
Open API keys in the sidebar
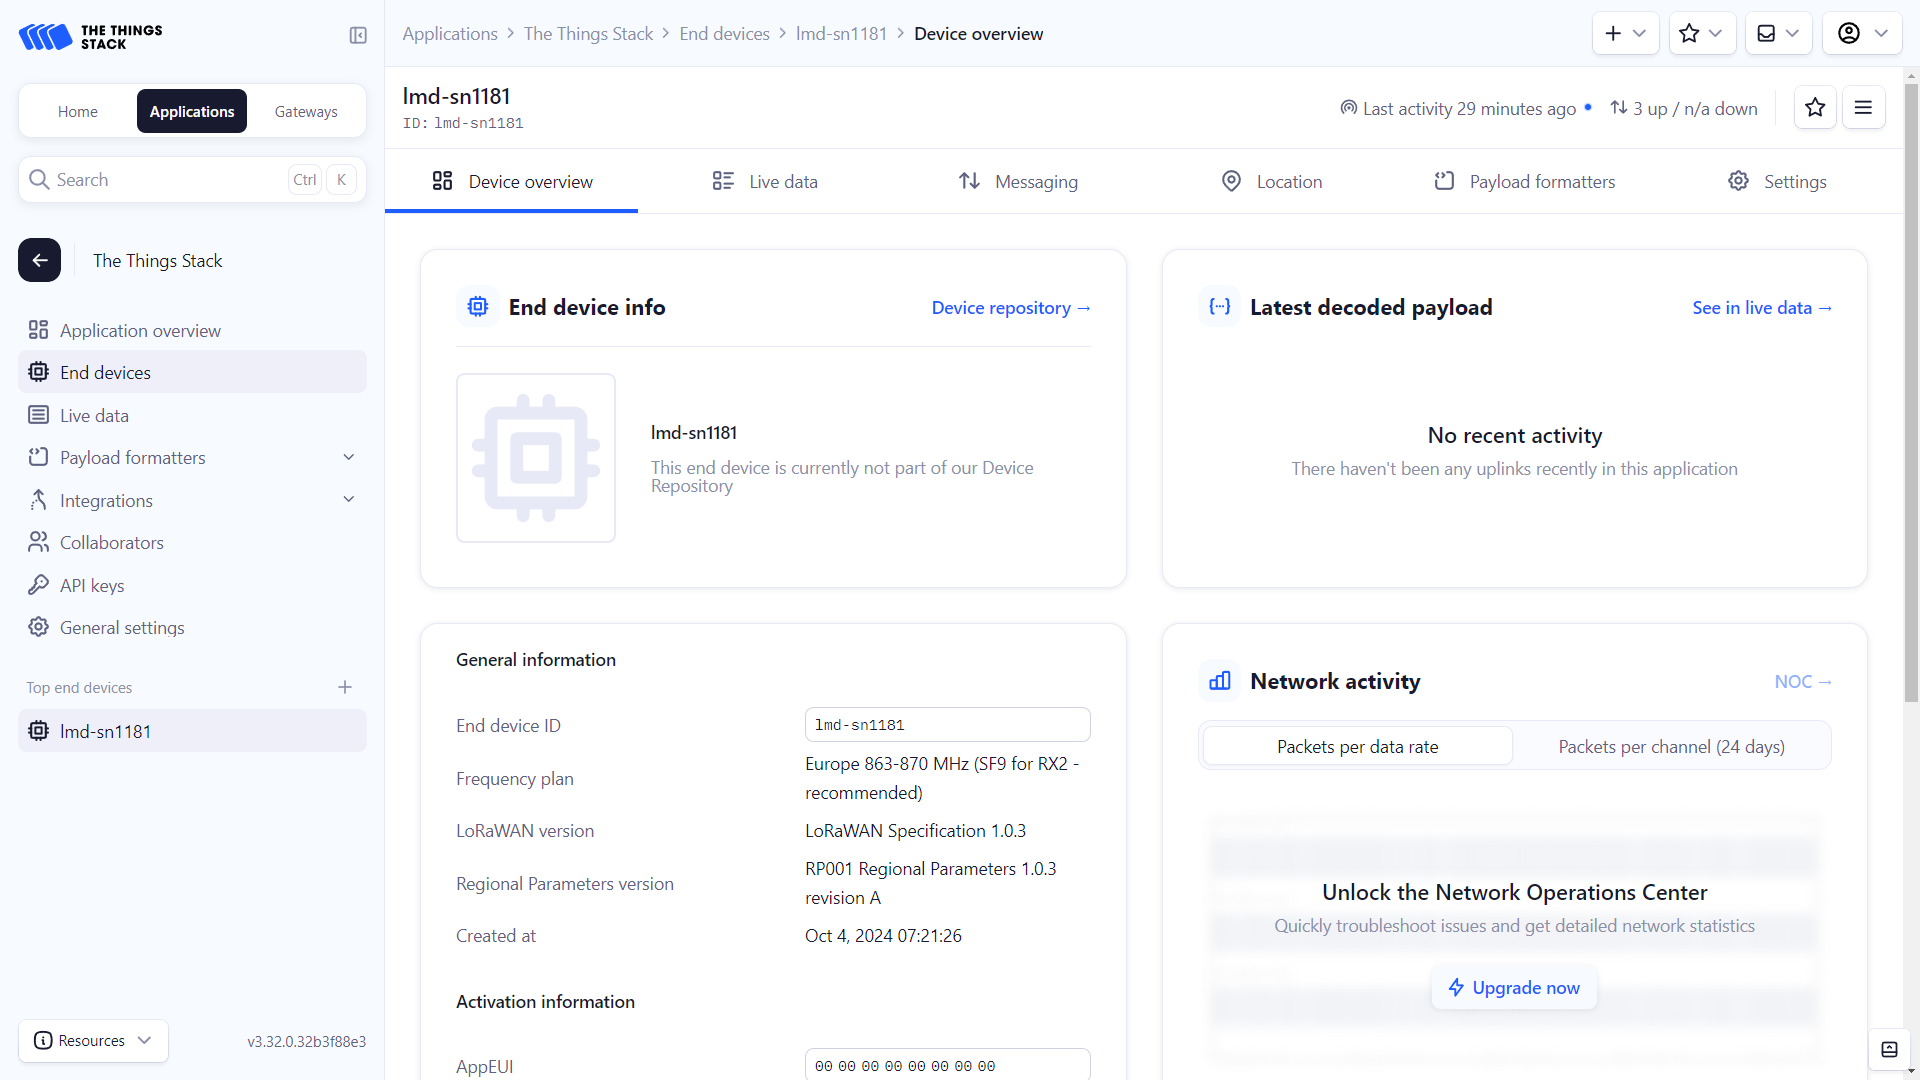[x=92, y=585]
